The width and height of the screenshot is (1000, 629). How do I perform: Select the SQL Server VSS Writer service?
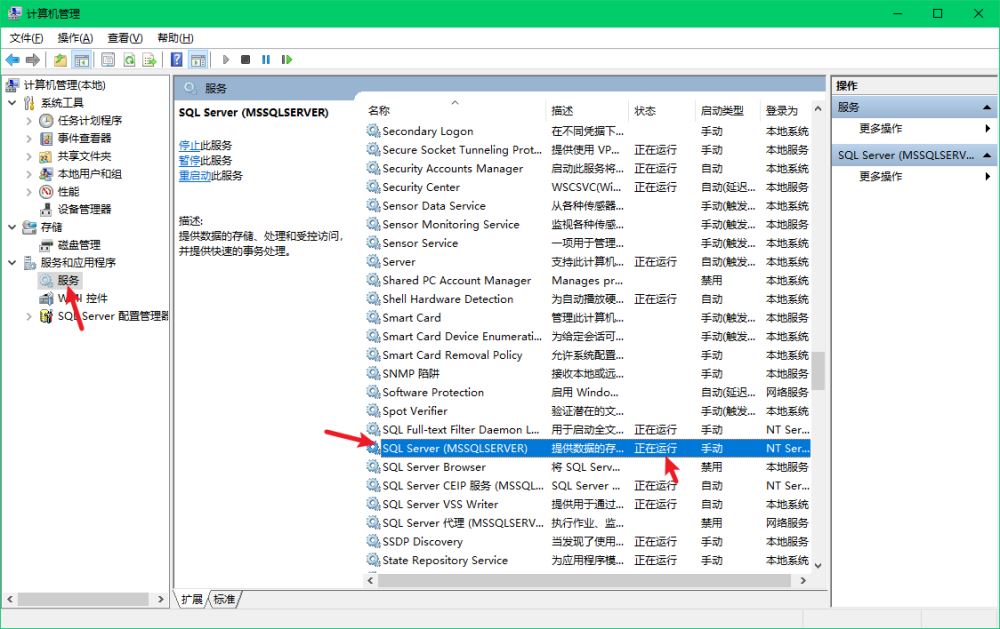[x=588, y=505]
